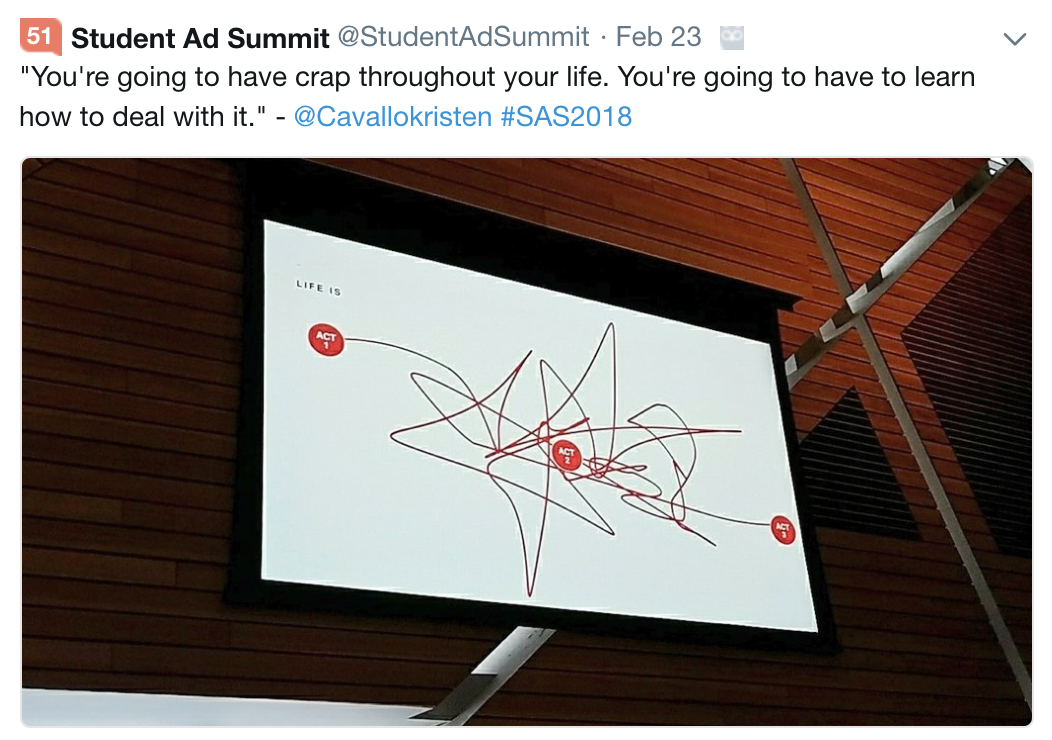1052x740 pixels.
Task: Expand the tweet options chevron
Action: coord(1015,40)
